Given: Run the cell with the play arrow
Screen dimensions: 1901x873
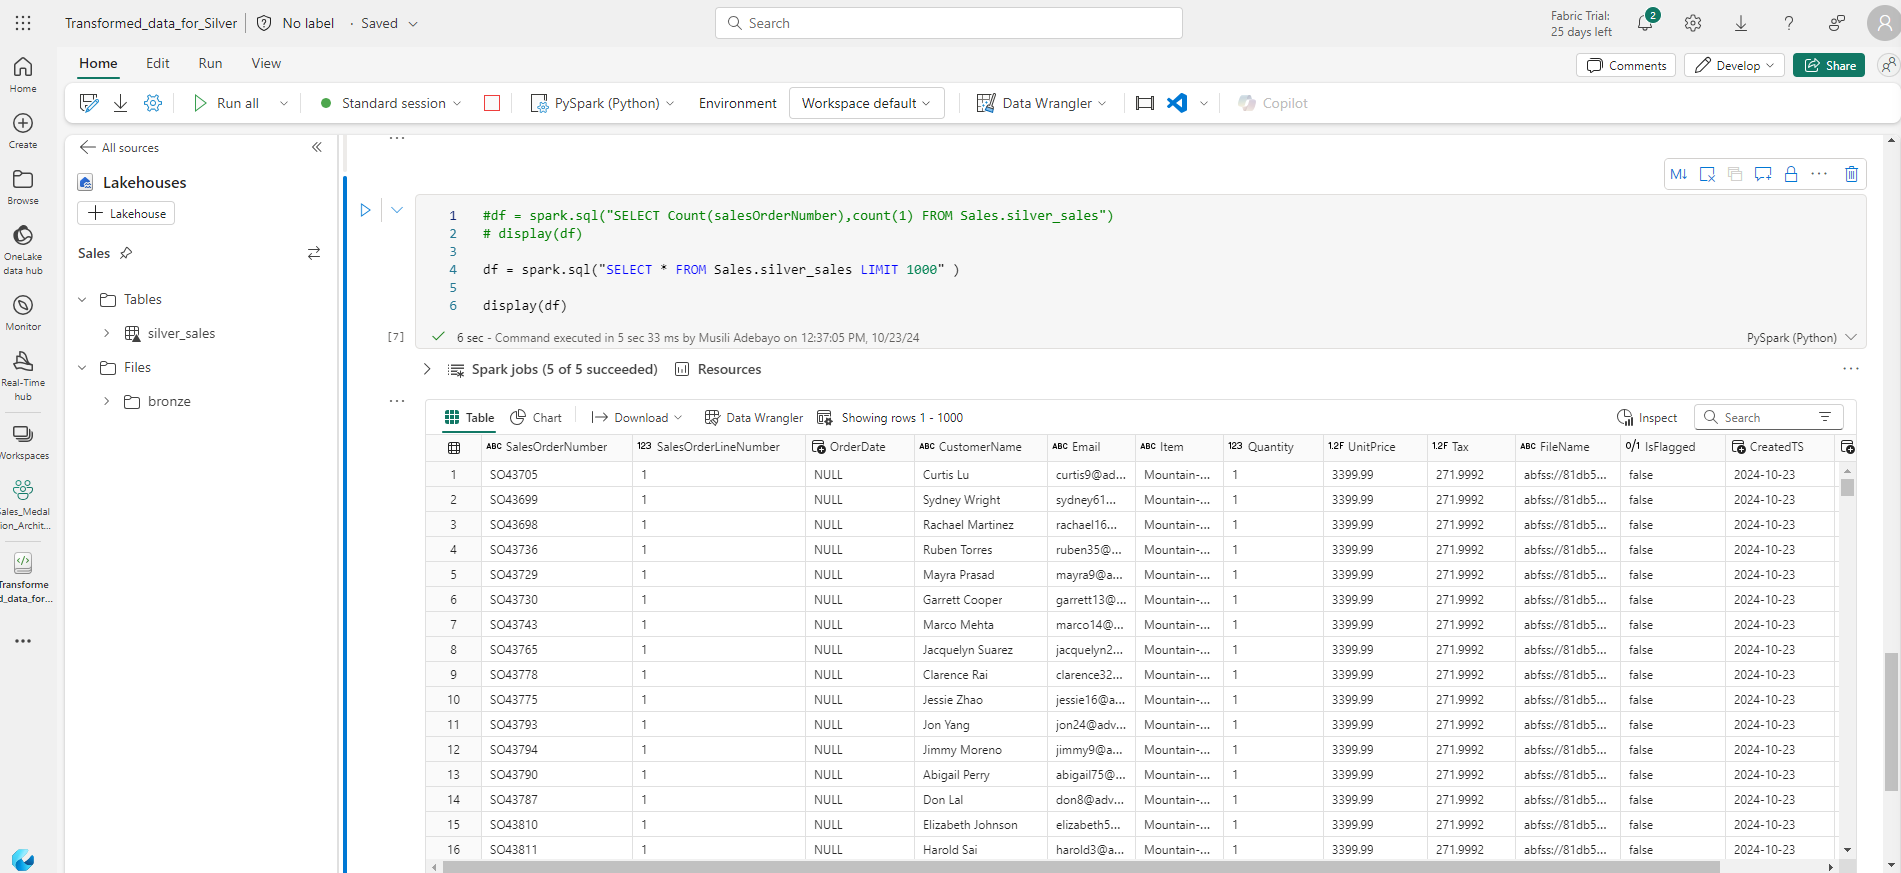Looking at the screenshot, I should coord(365,210).
